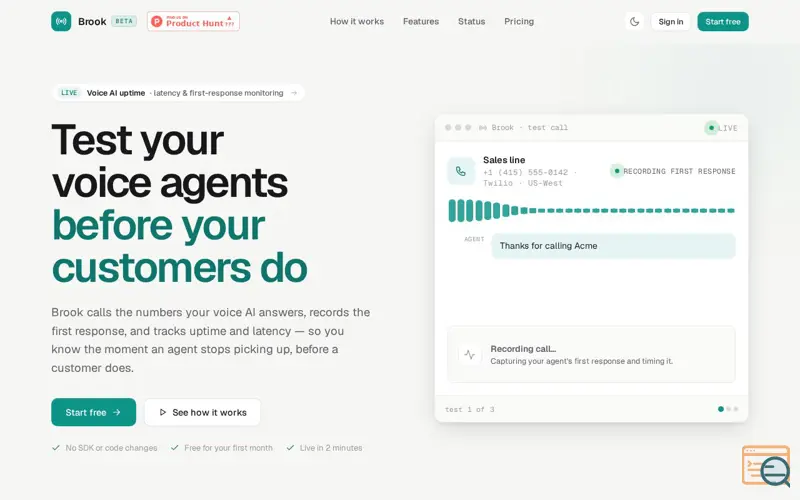The width and height of the screenshot is (800, 500).
Task: Click See how it works button
Action: coord(203,412)
